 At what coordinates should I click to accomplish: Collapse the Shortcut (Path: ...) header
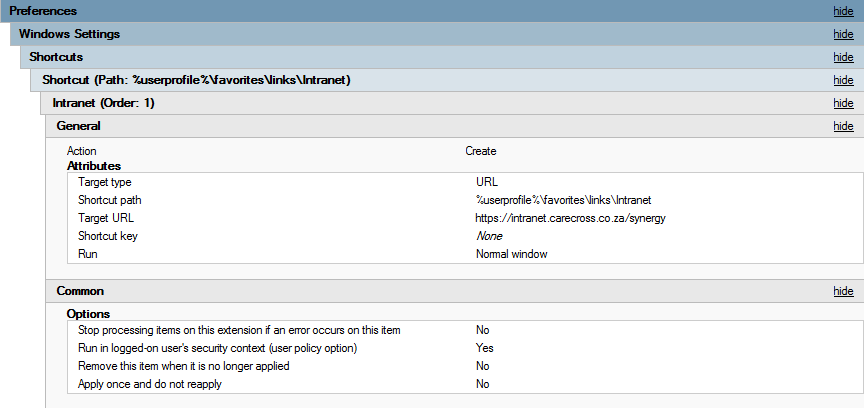click(447, 80)
